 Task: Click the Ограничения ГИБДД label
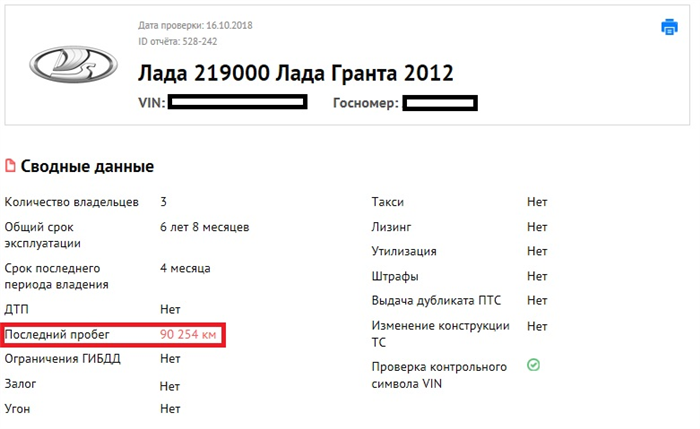tap(62, 359)
